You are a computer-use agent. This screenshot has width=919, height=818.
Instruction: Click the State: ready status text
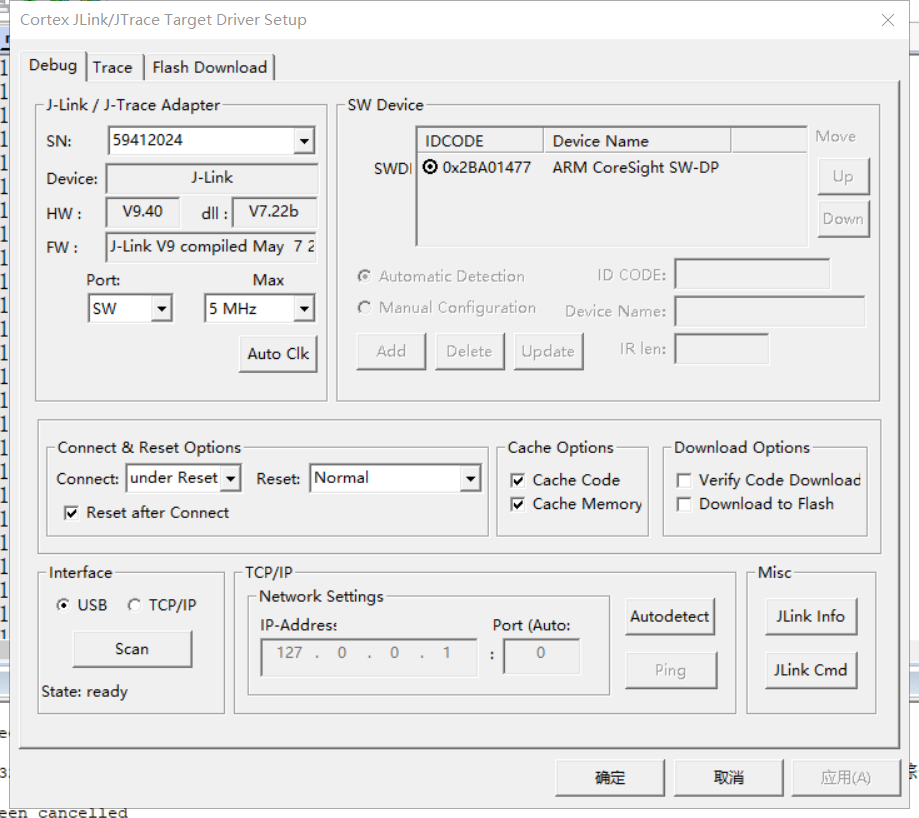coord(84,692)
